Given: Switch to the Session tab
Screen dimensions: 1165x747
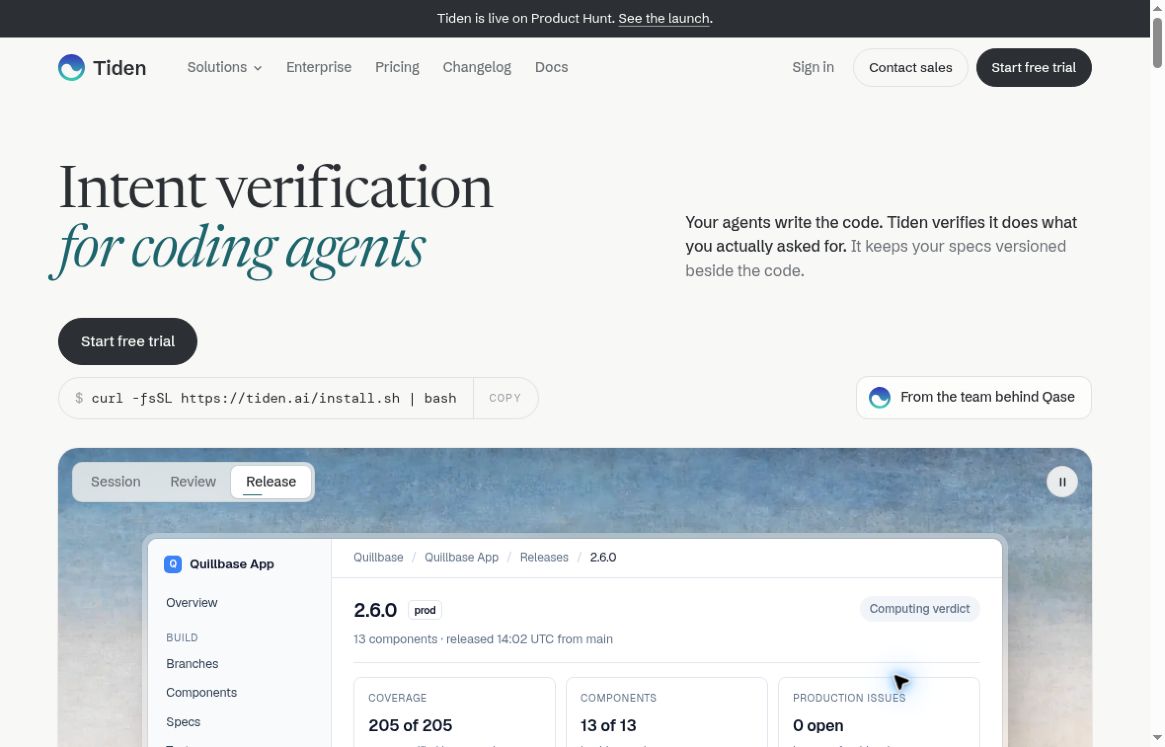Looking at the screenshot, I should tap(115, 482).
